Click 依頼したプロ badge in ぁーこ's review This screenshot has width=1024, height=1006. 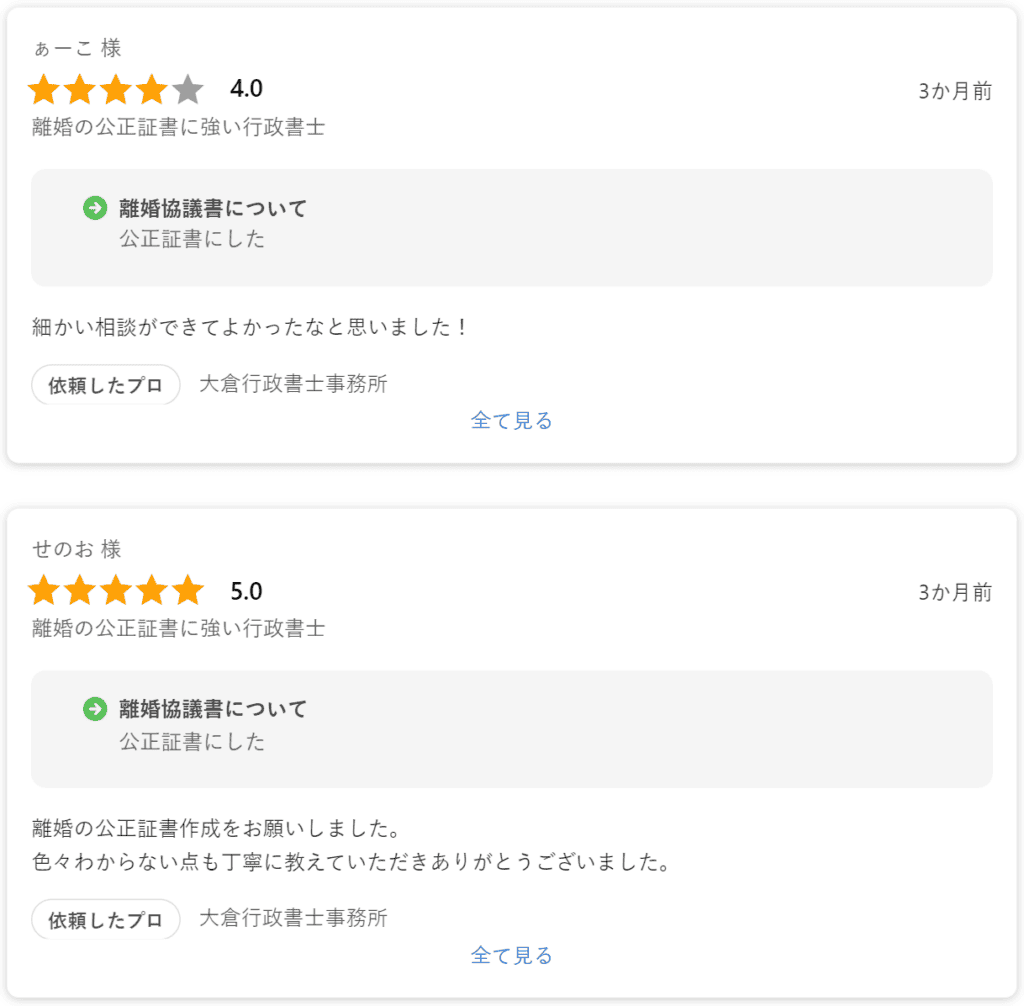106,385
